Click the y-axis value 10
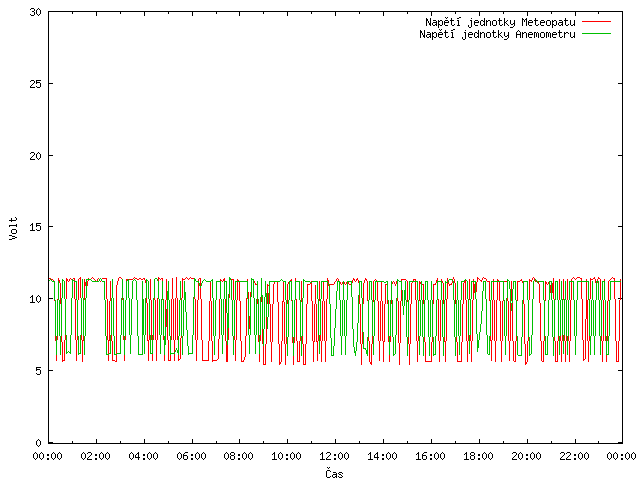Screen dimensions: 640x480 click(36, 299)
